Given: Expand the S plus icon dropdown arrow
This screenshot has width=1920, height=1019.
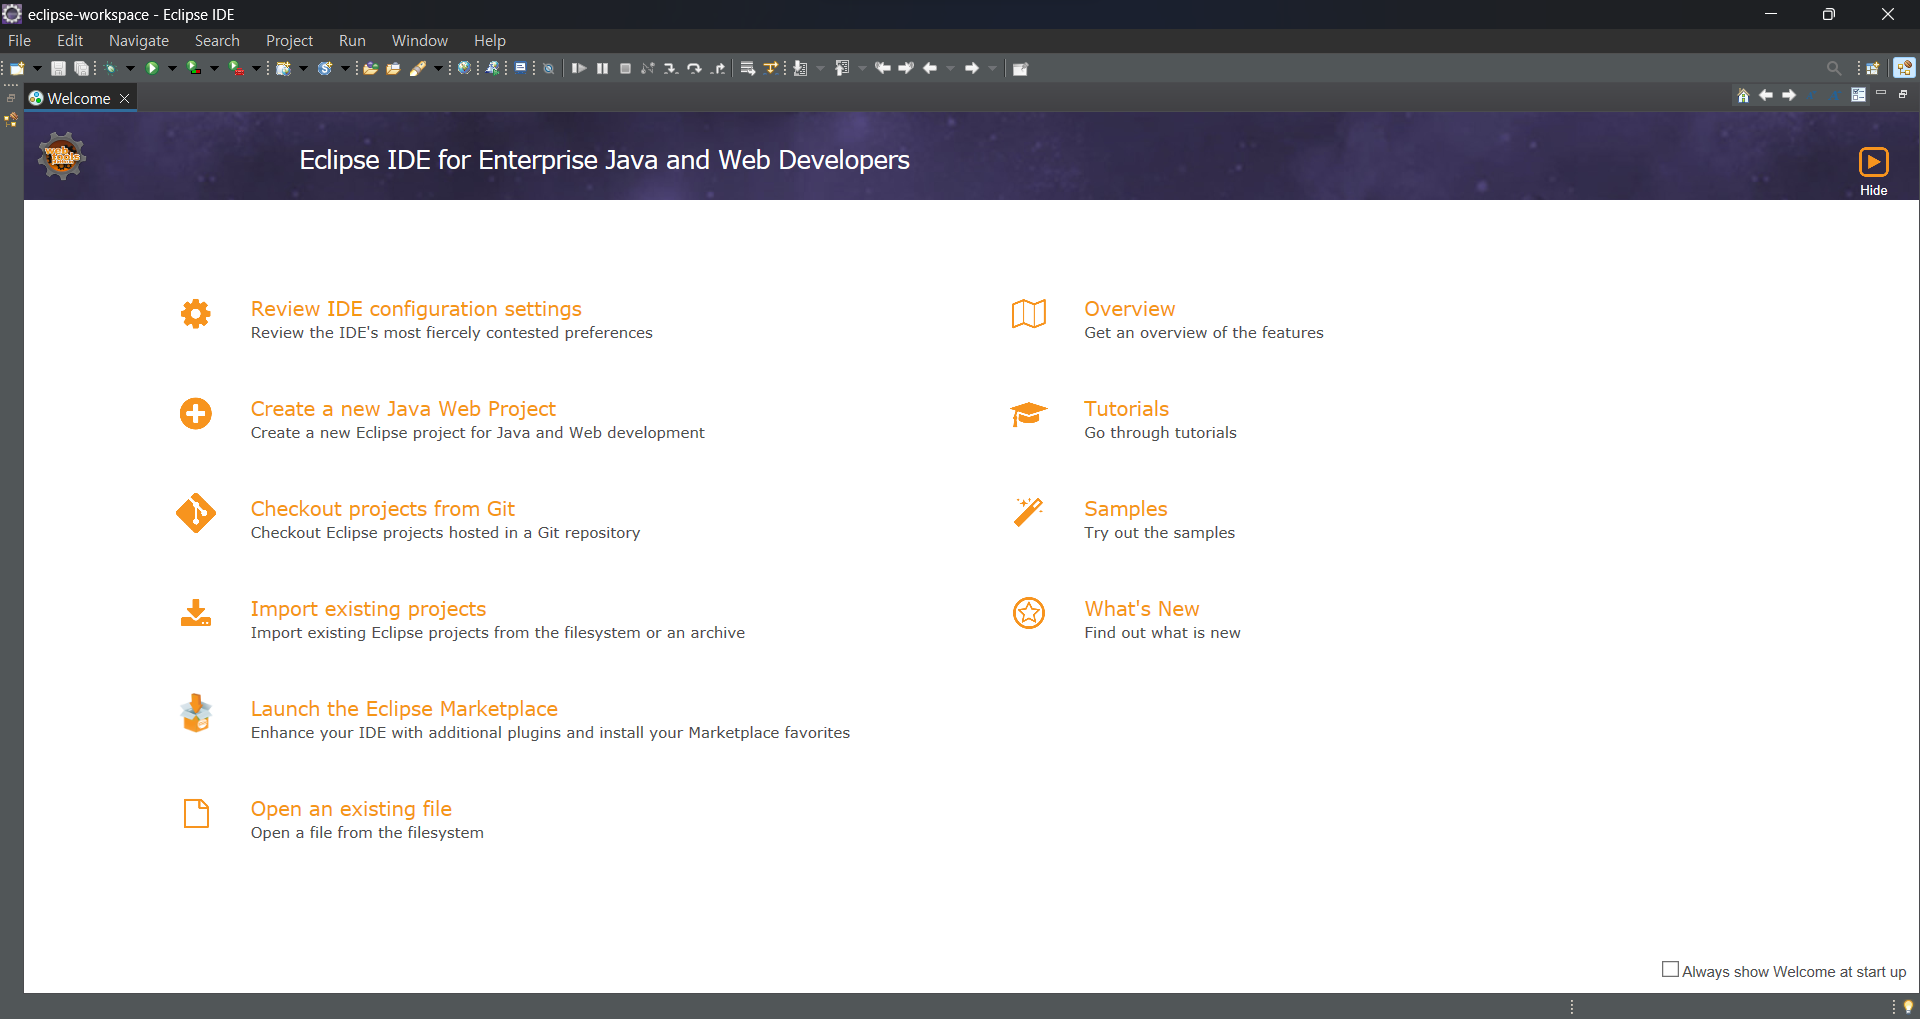Looking at the screenshot, I should click(x=345, y=68).
